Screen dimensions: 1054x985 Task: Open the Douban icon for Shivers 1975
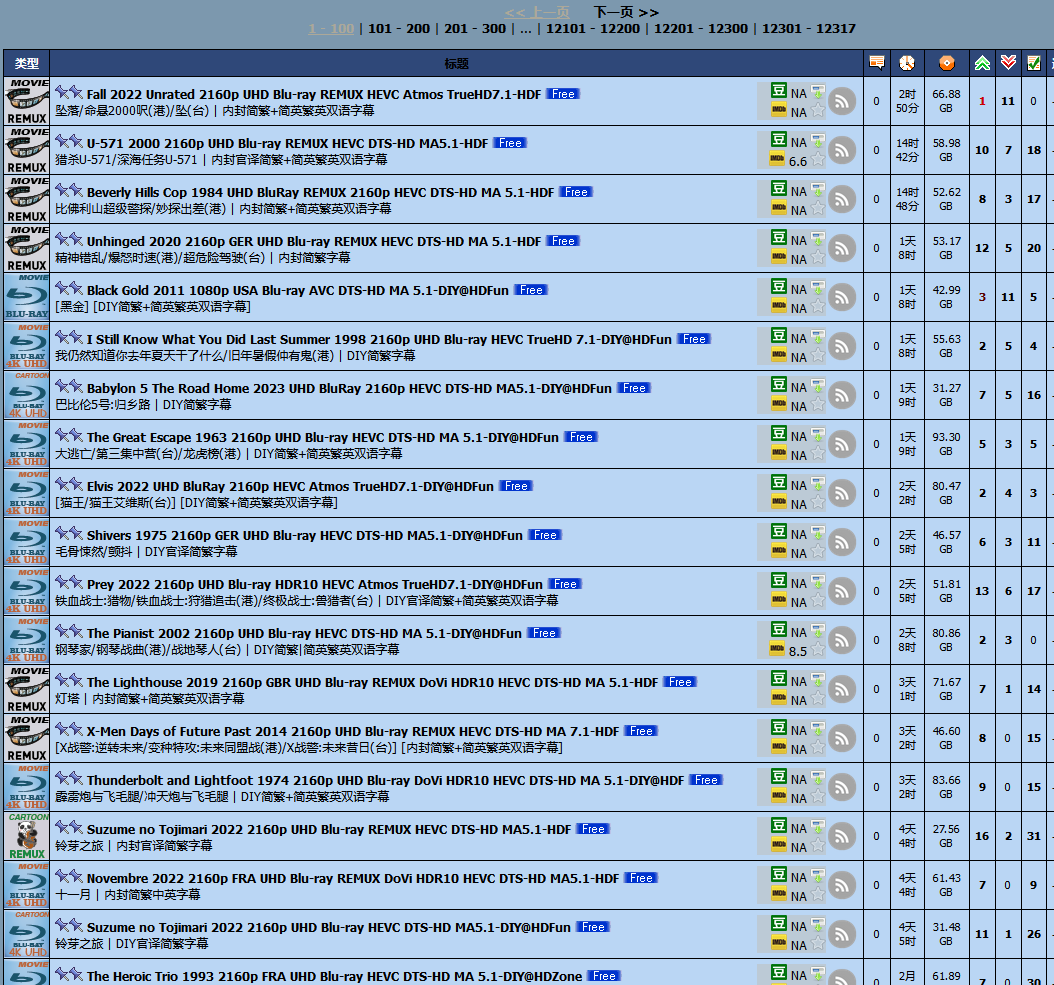point(778,533)
